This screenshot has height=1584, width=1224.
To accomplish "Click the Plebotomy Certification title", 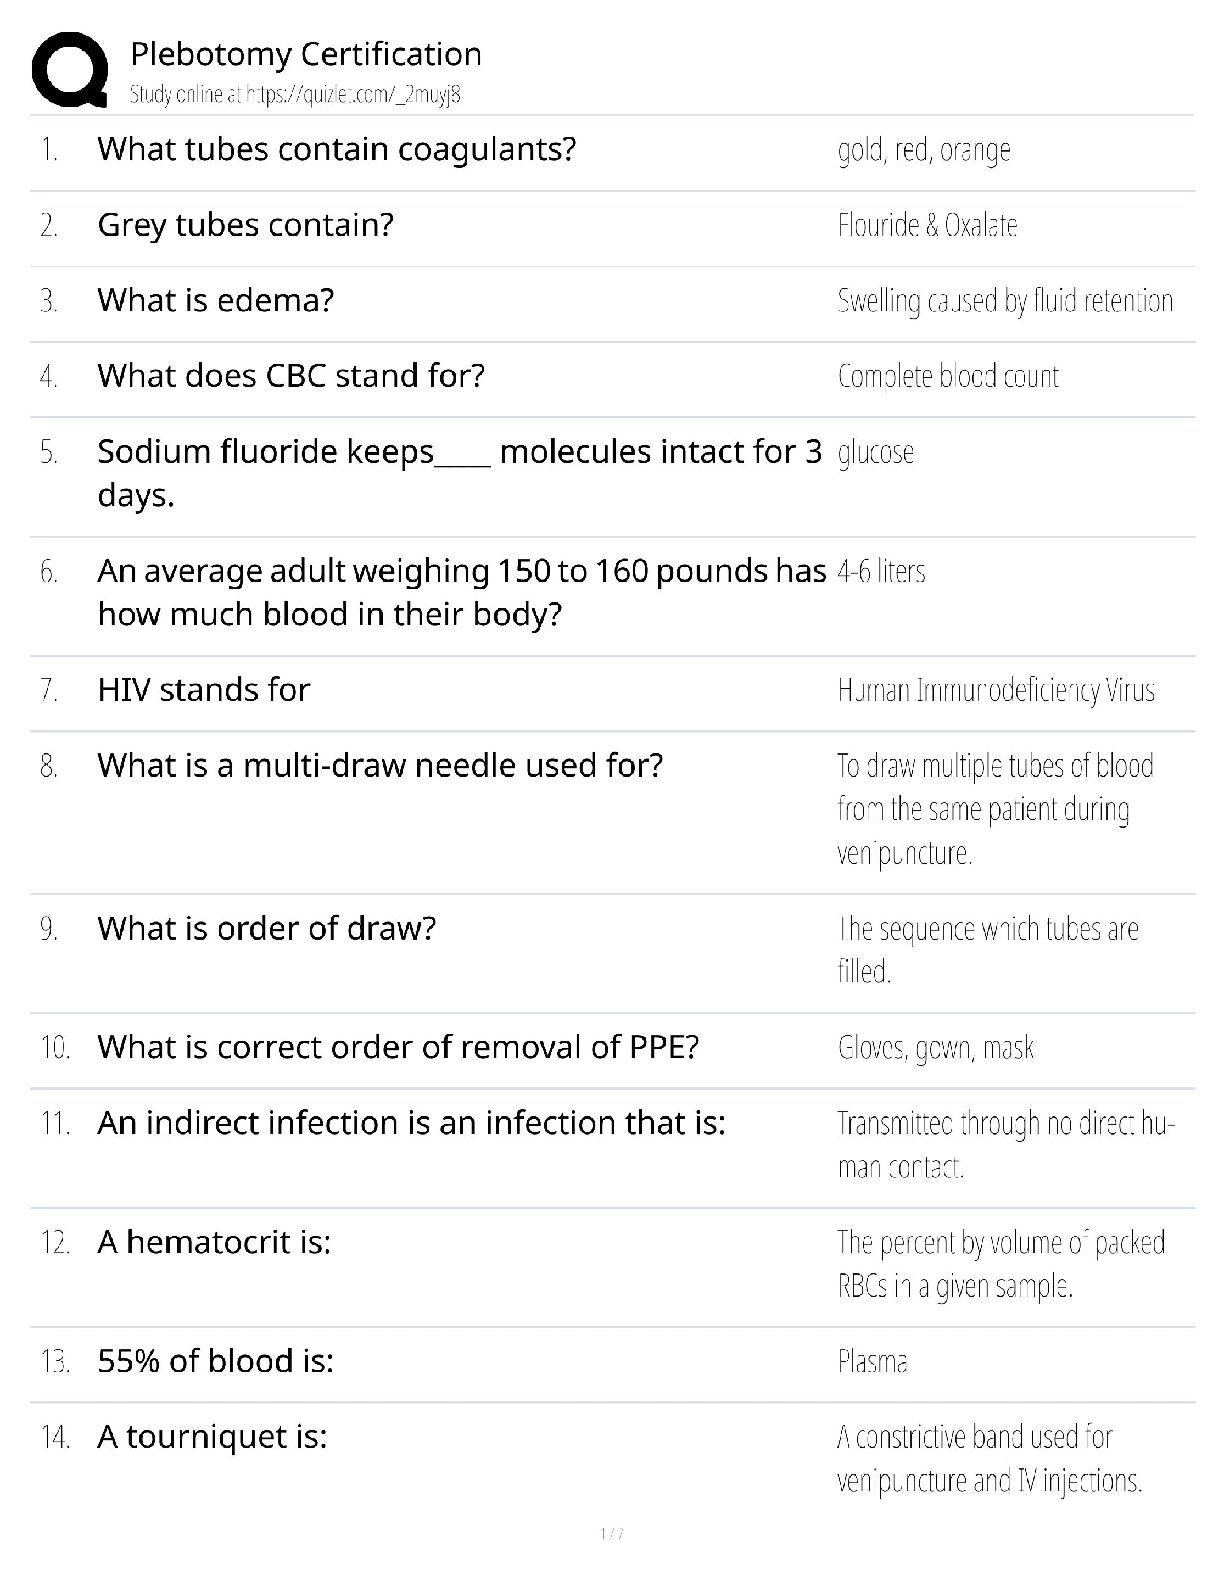I will pyautogui.click(x=306, y=54).
